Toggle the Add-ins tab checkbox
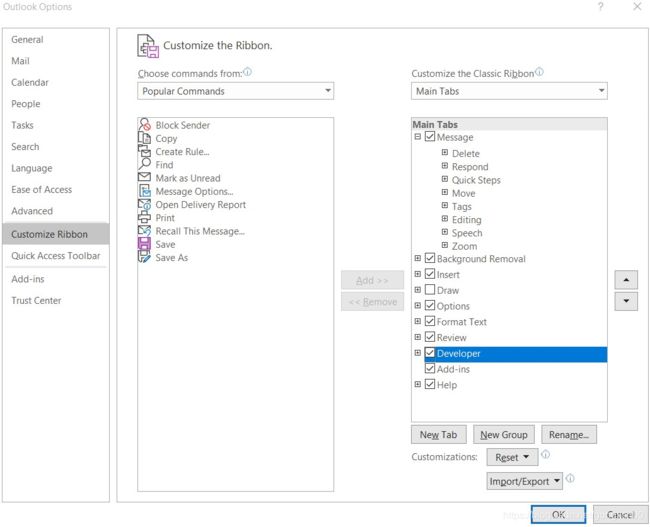The width and height of the screenshot is (650, 527). click(430, 369)
